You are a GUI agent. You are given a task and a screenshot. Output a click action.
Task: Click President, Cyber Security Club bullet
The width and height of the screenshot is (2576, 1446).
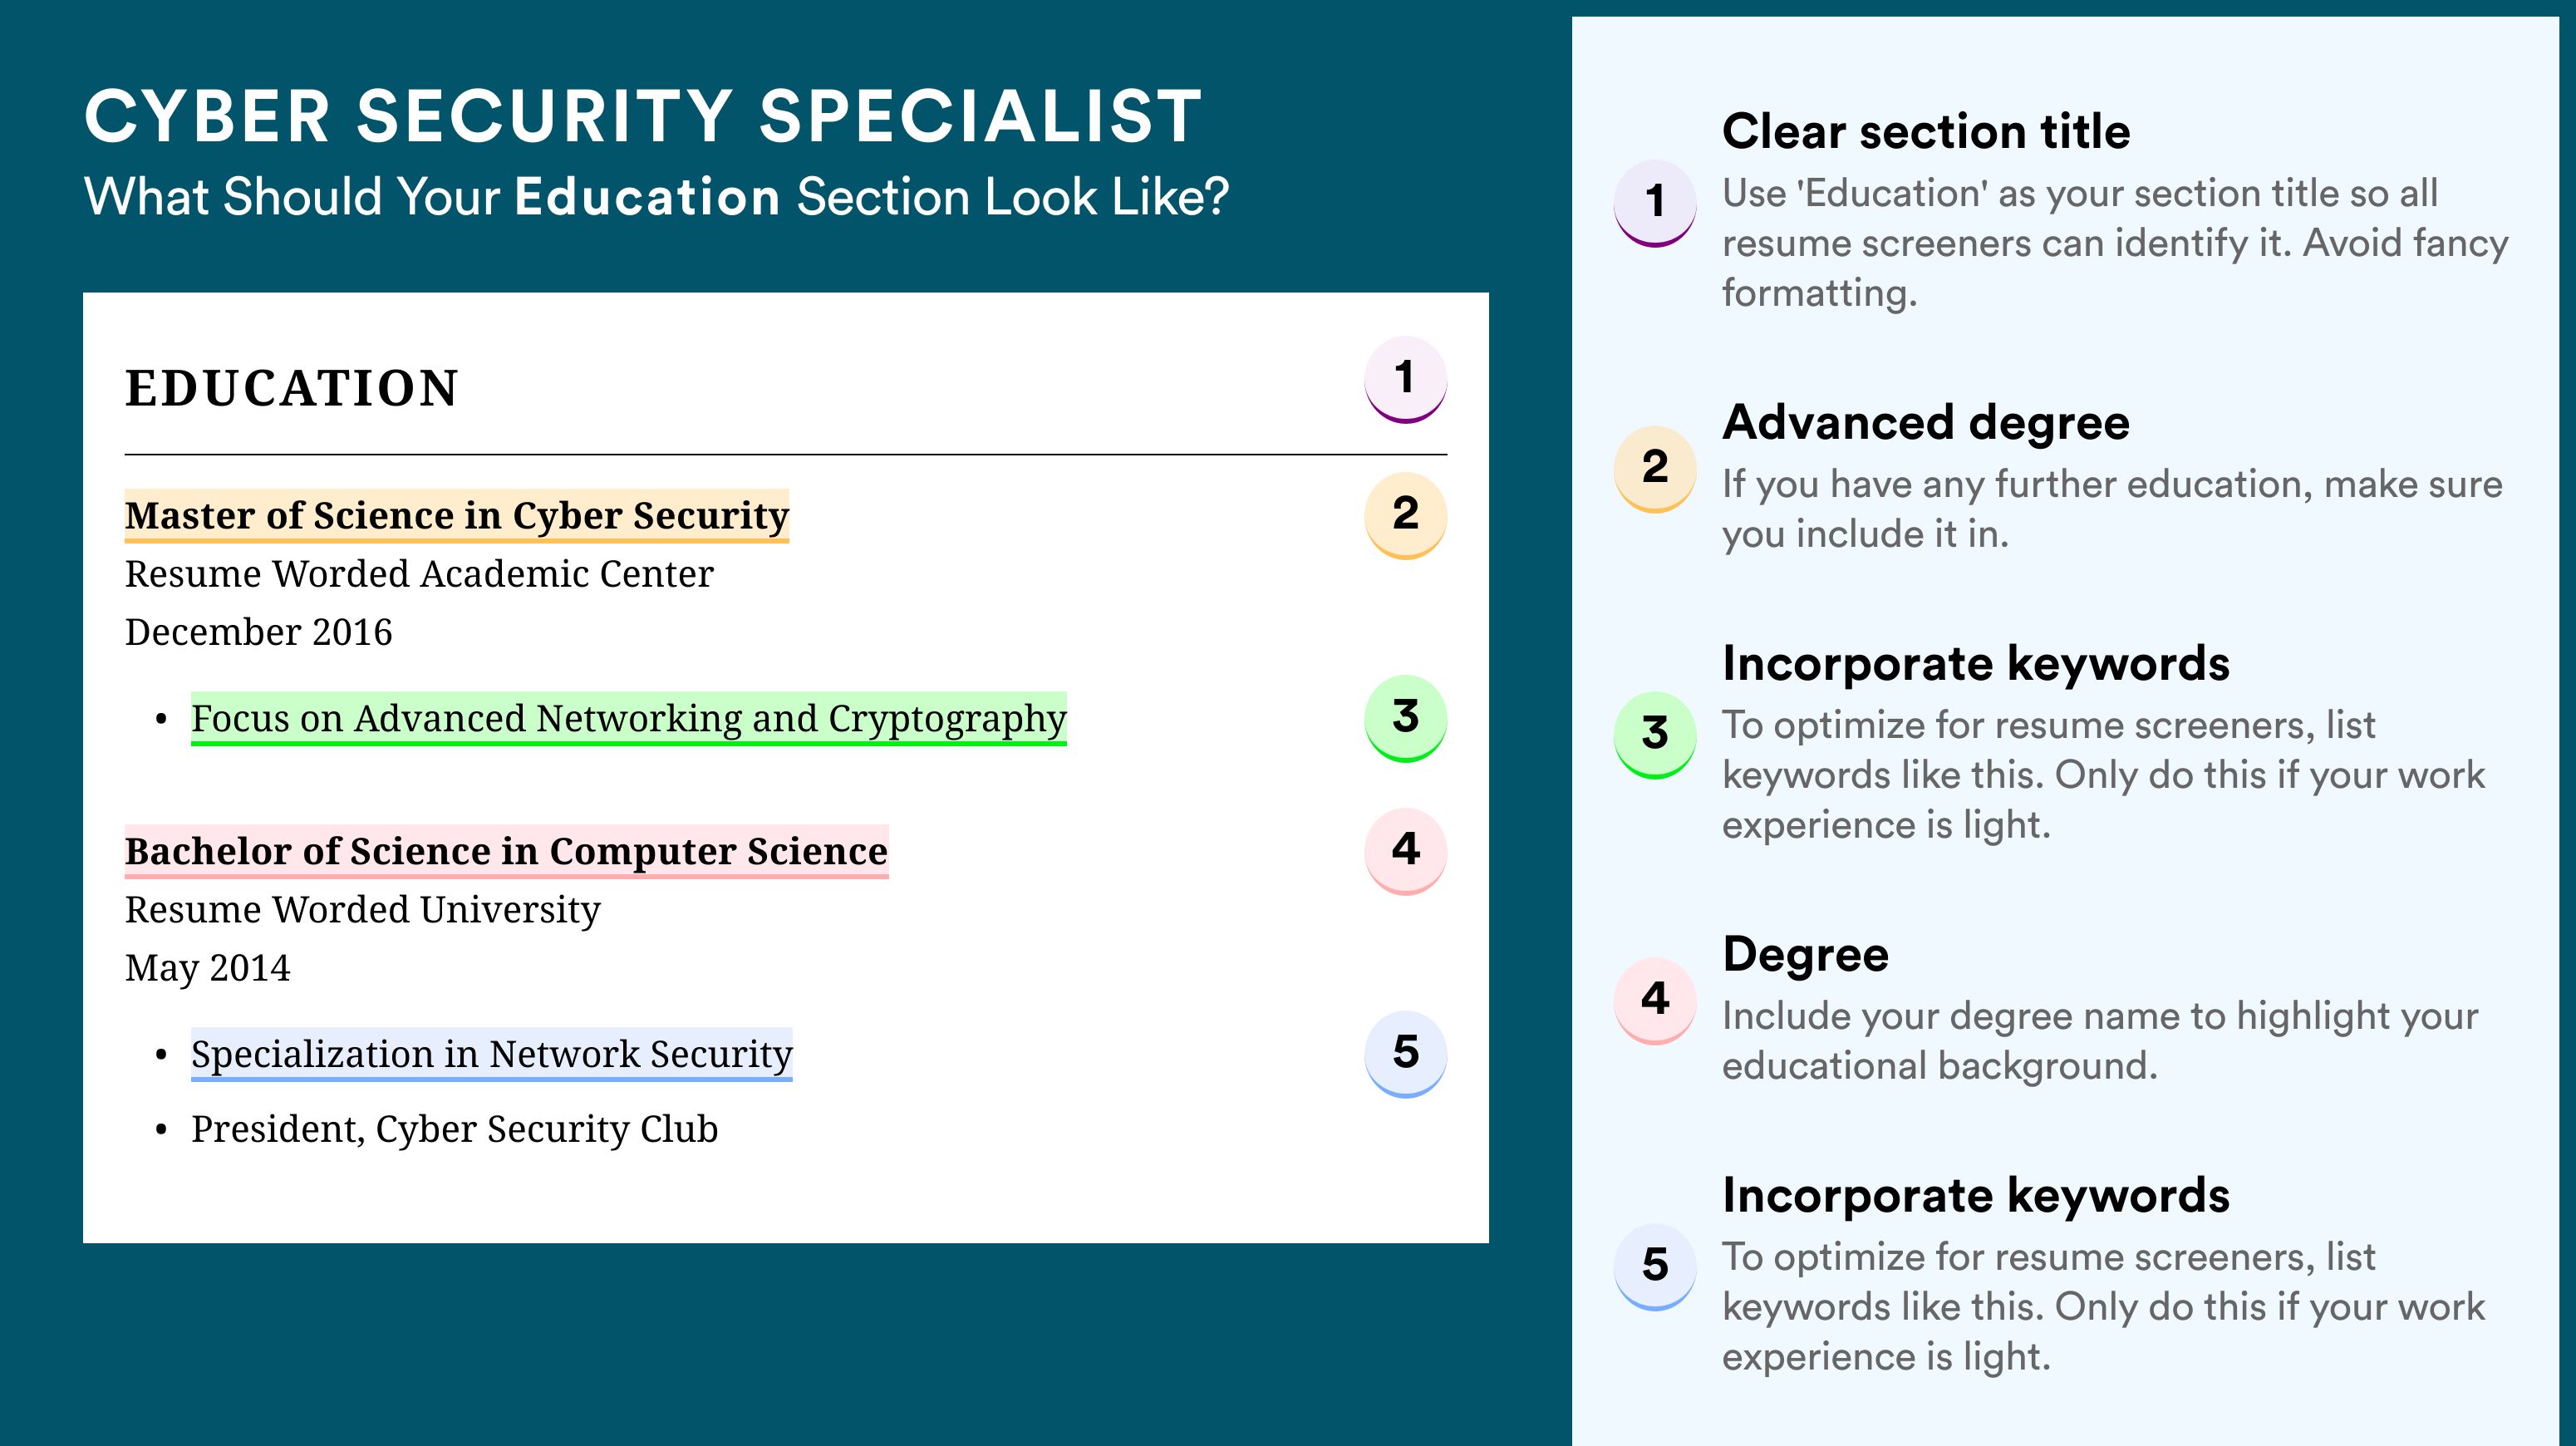(x=454, y=1129)
